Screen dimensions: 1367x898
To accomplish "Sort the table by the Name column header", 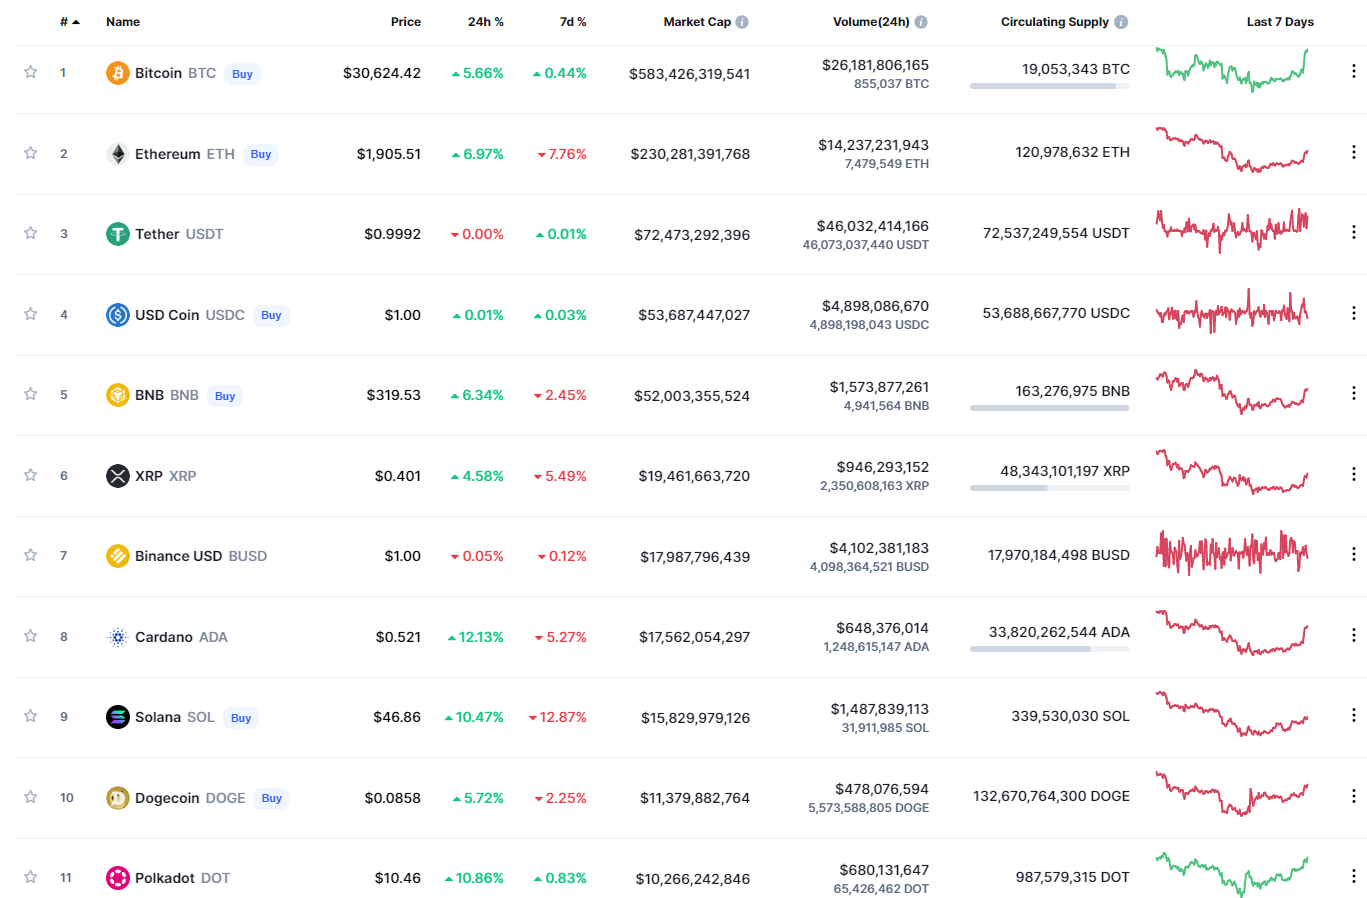I will coord(123,22).
